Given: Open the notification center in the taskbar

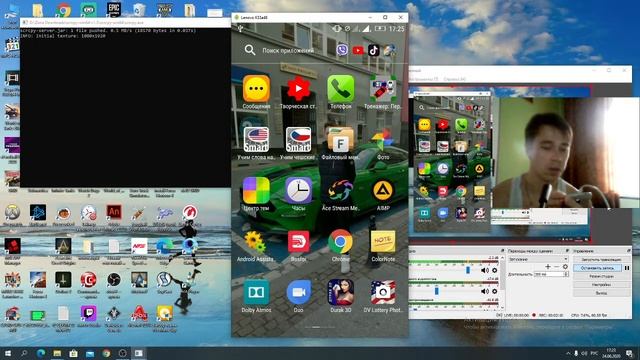Looking at the screenshot, I should coord(630,353).
